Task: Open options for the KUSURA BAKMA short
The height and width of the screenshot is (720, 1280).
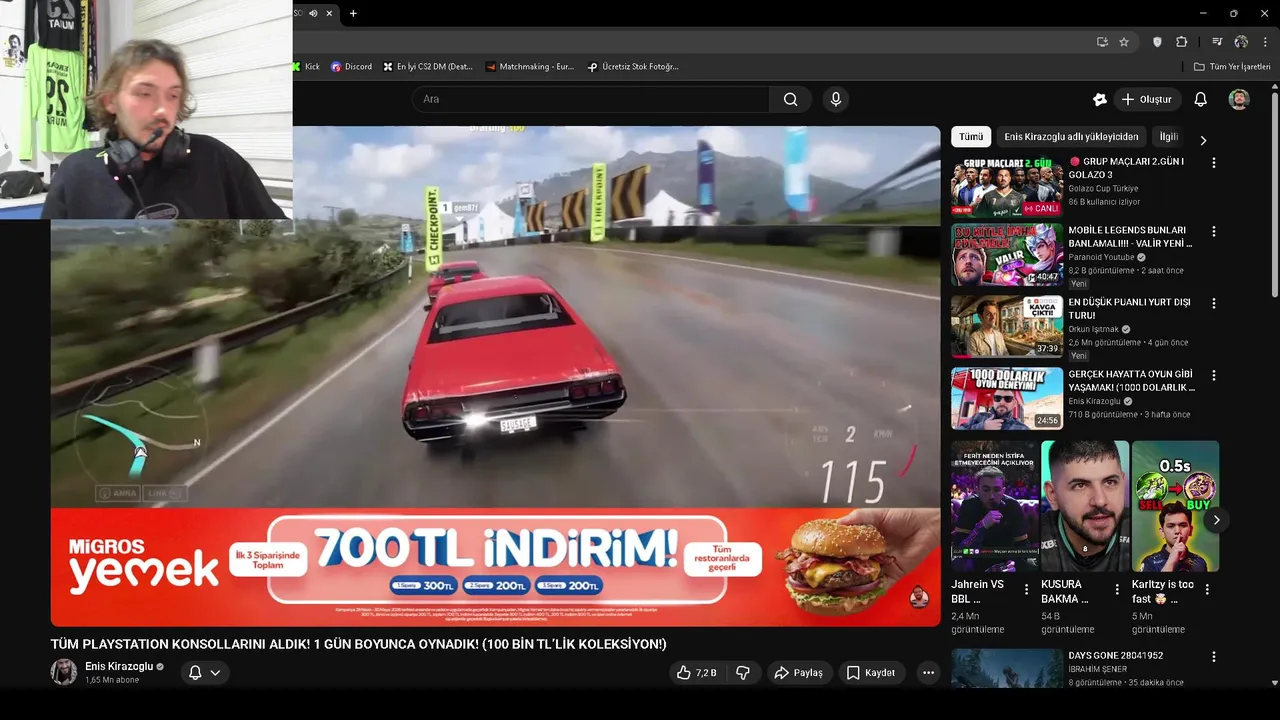Action: [x=1116, y=590]
